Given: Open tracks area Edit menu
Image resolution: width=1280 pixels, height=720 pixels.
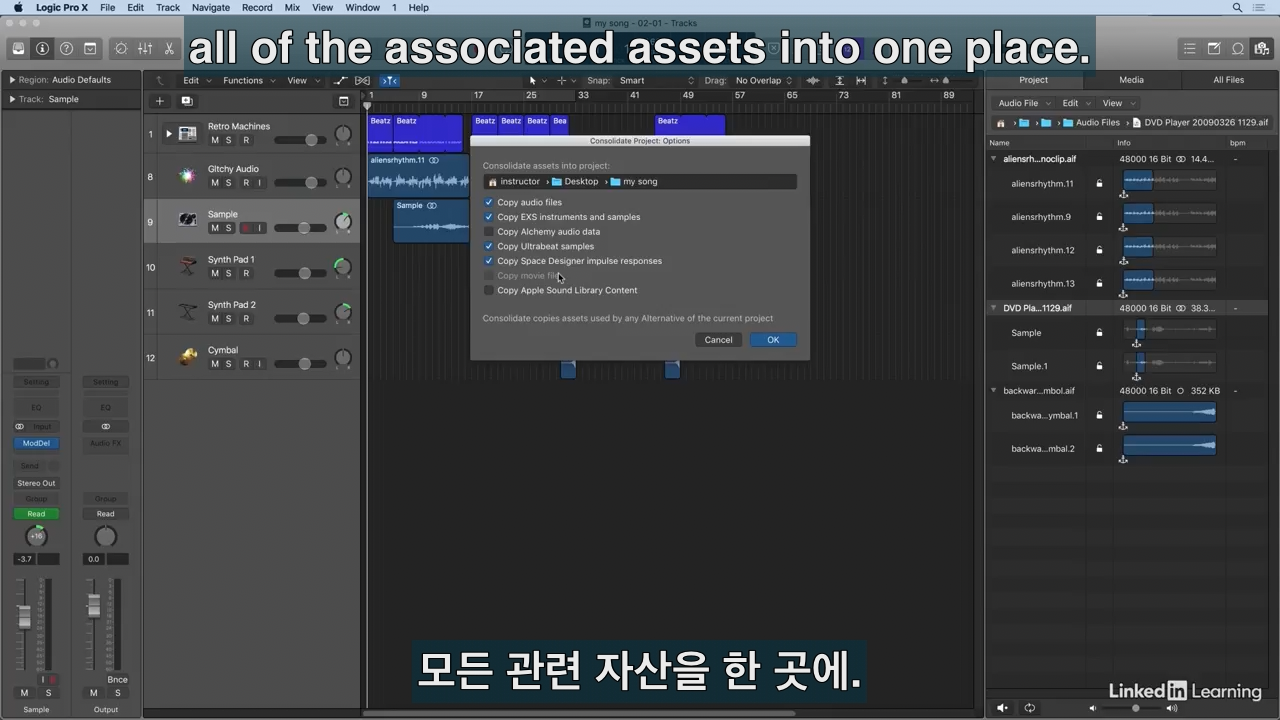Looking at the screenshot, I should tap(195, 80).
